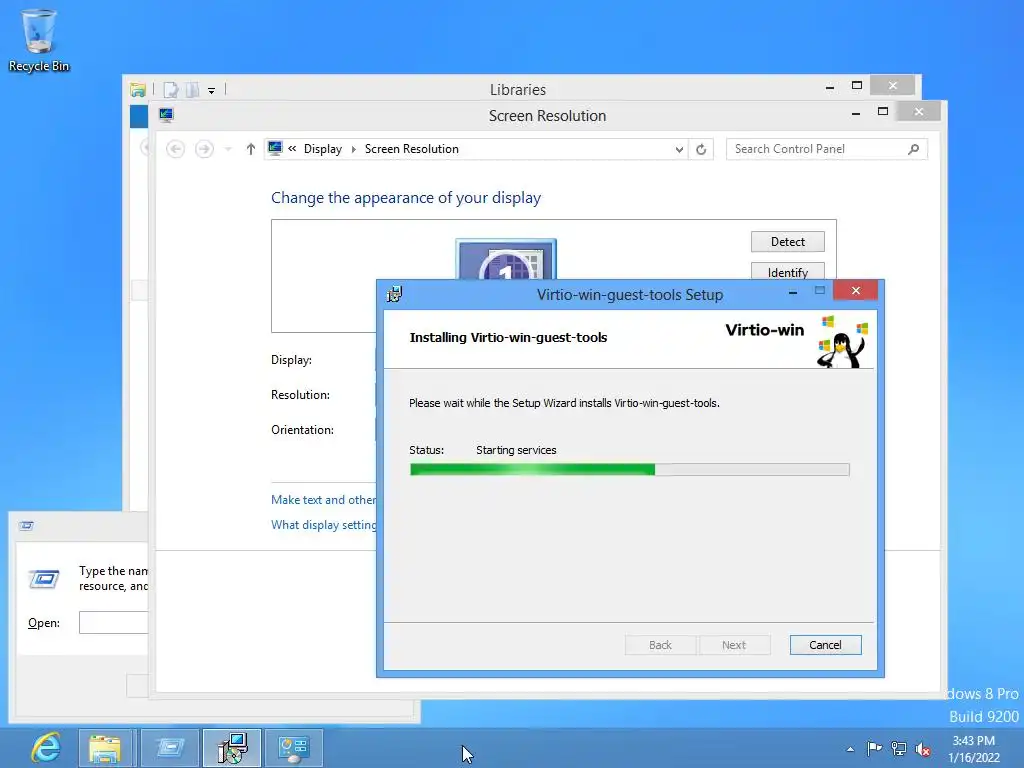Open the Recycle Bin desktop icon
Image resolution: width=1024 pixels, height=768 pixels.
coord(39,40)
